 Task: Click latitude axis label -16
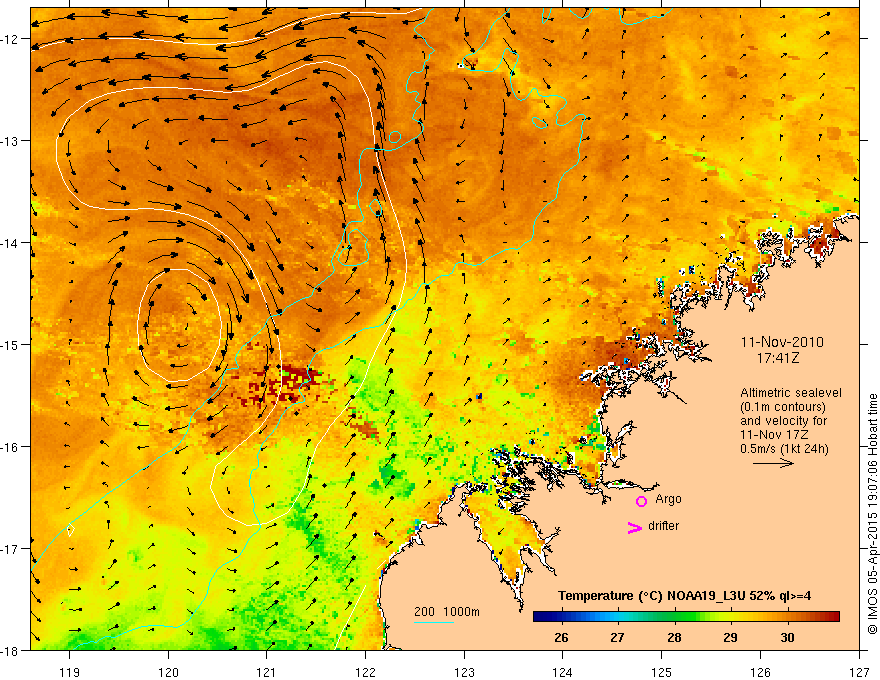[10, 447]
